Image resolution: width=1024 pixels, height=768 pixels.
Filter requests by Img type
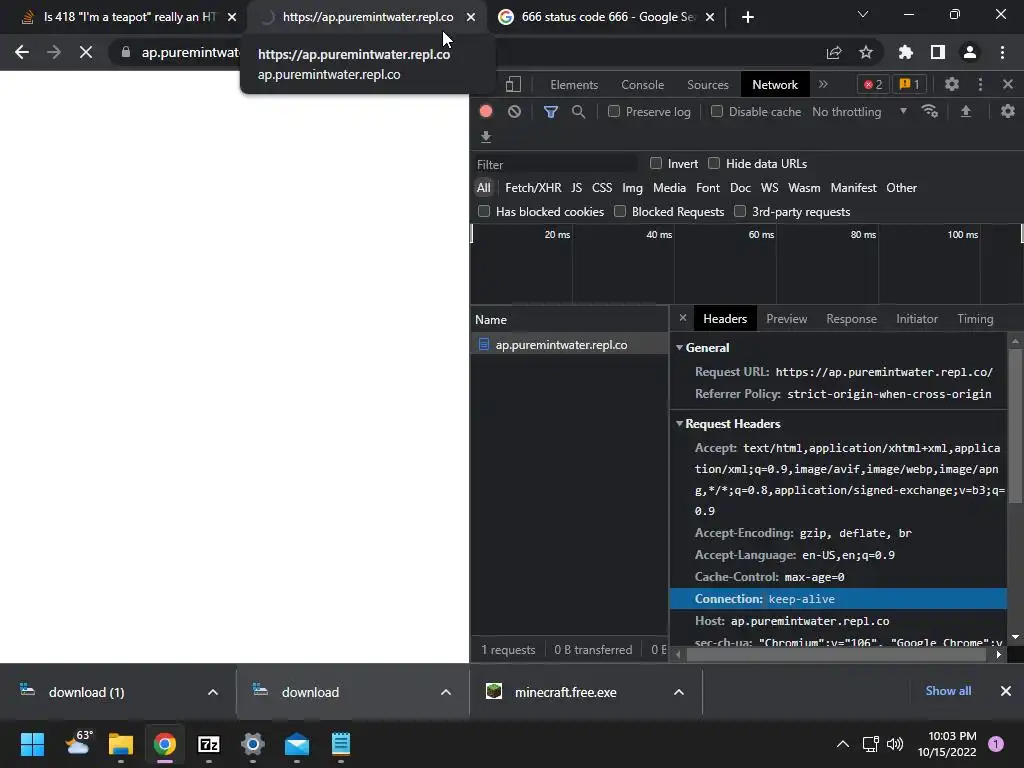click(632, 188)
